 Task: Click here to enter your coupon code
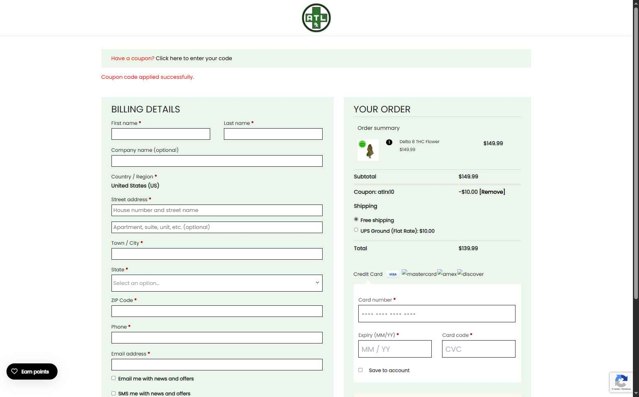[x=194, y=58]
